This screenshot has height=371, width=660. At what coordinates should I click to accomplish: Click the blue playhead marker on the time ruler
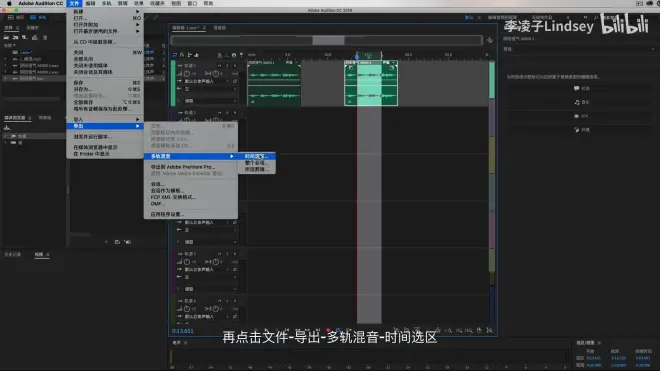[357, 56]
